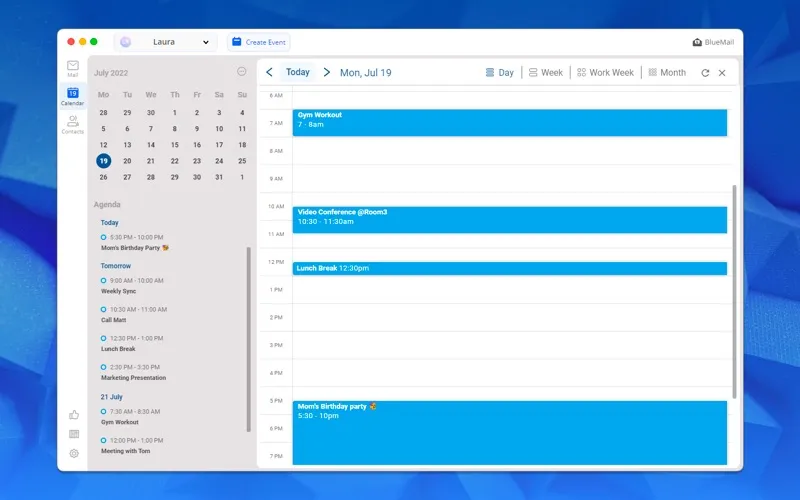Image resolution: width=800 pixels, height=500 pixels.
Task: Select July 26 in mini calendar
Action: pyautogui.click(x=104, y=177)
